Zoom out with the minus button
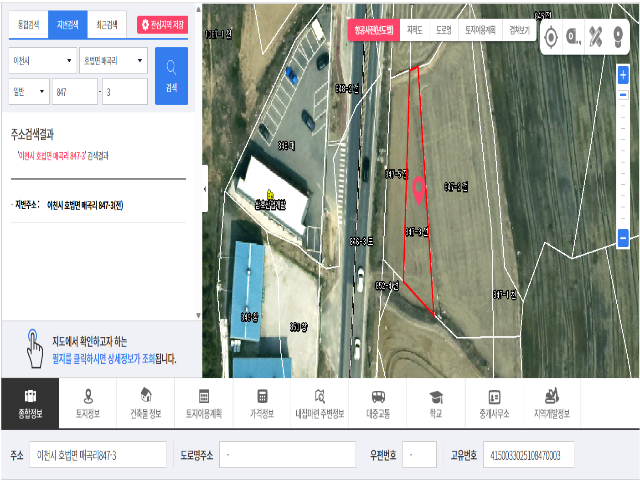This screenshot has height=480, width=640. pos(623,240)
